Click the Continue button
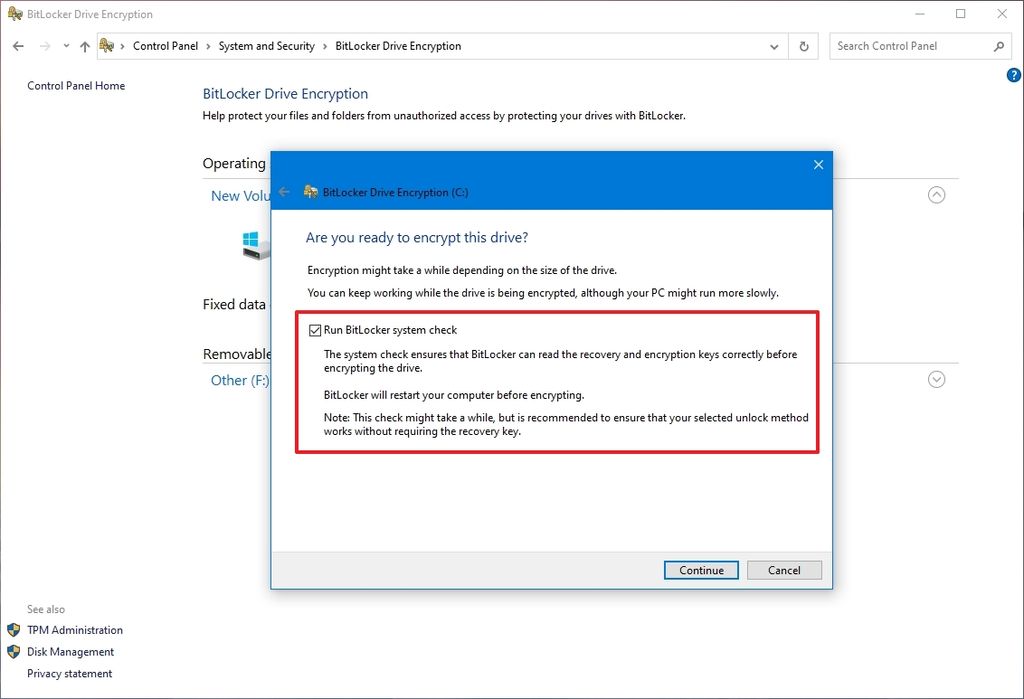The width and height of the screenshot is (1024, 699). 701,570
